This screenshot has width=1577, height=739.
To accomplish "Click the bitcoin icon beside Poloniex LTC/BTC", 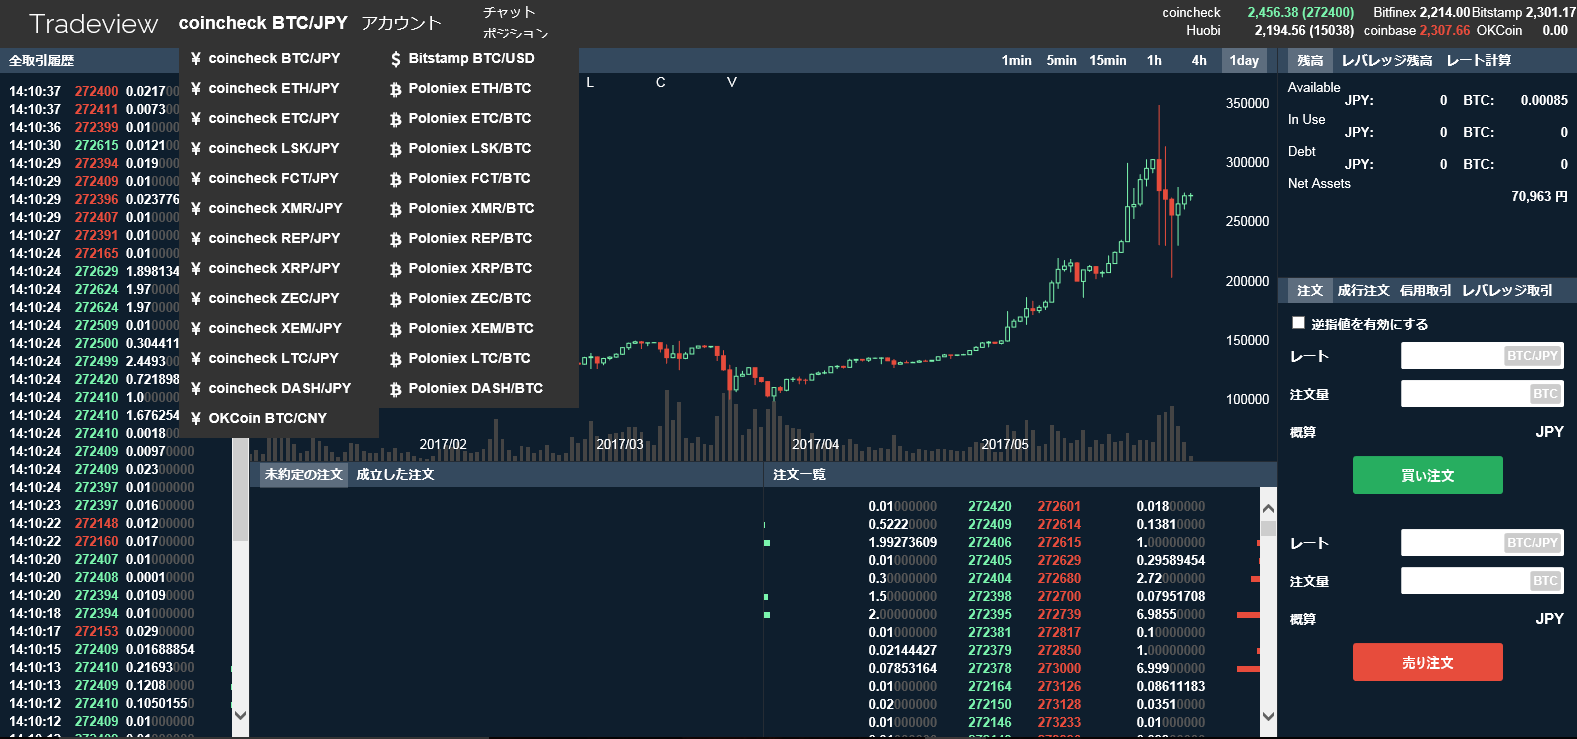I will [396, 359].
